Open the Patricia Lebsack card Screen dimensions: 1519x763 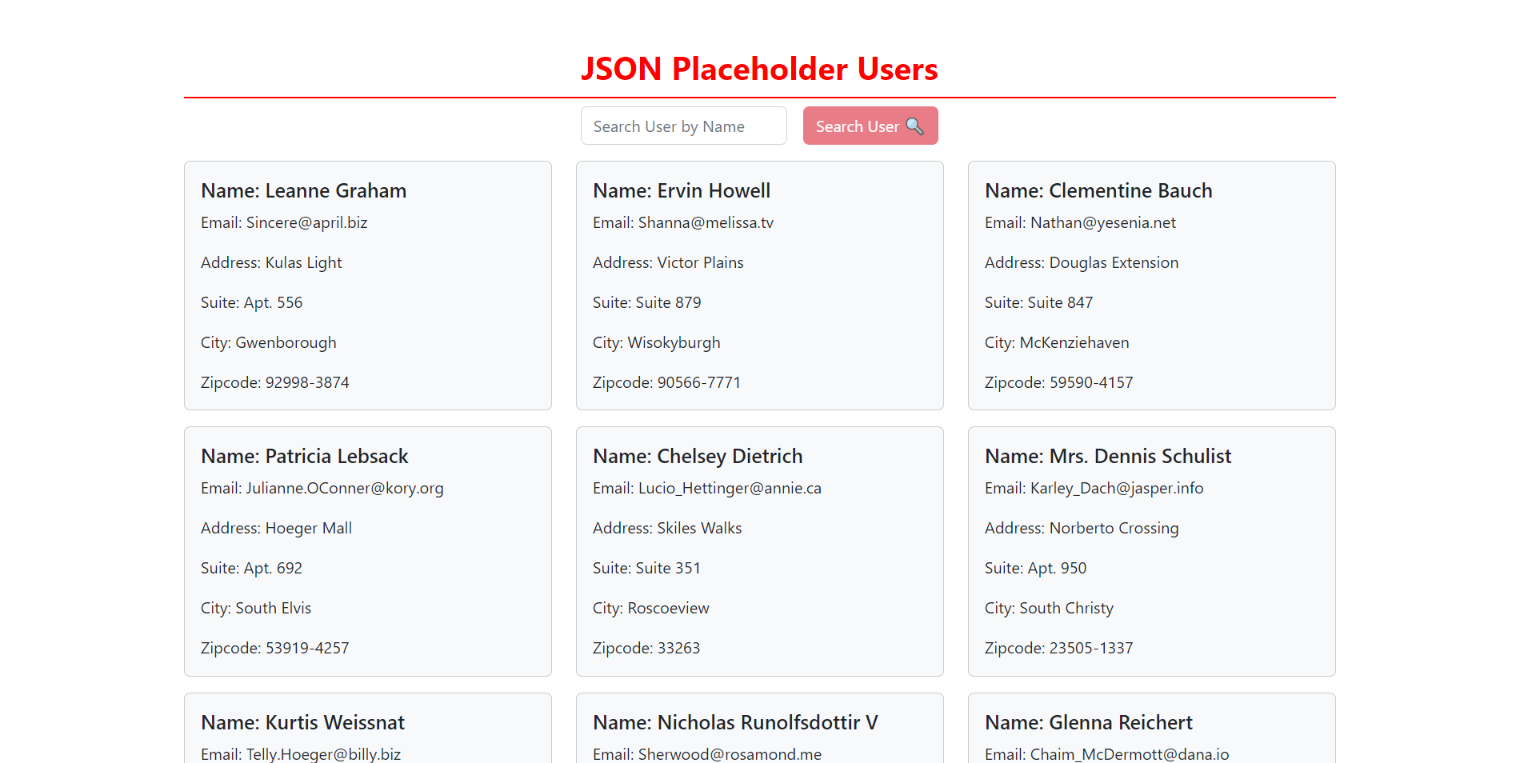pos(368,552)
